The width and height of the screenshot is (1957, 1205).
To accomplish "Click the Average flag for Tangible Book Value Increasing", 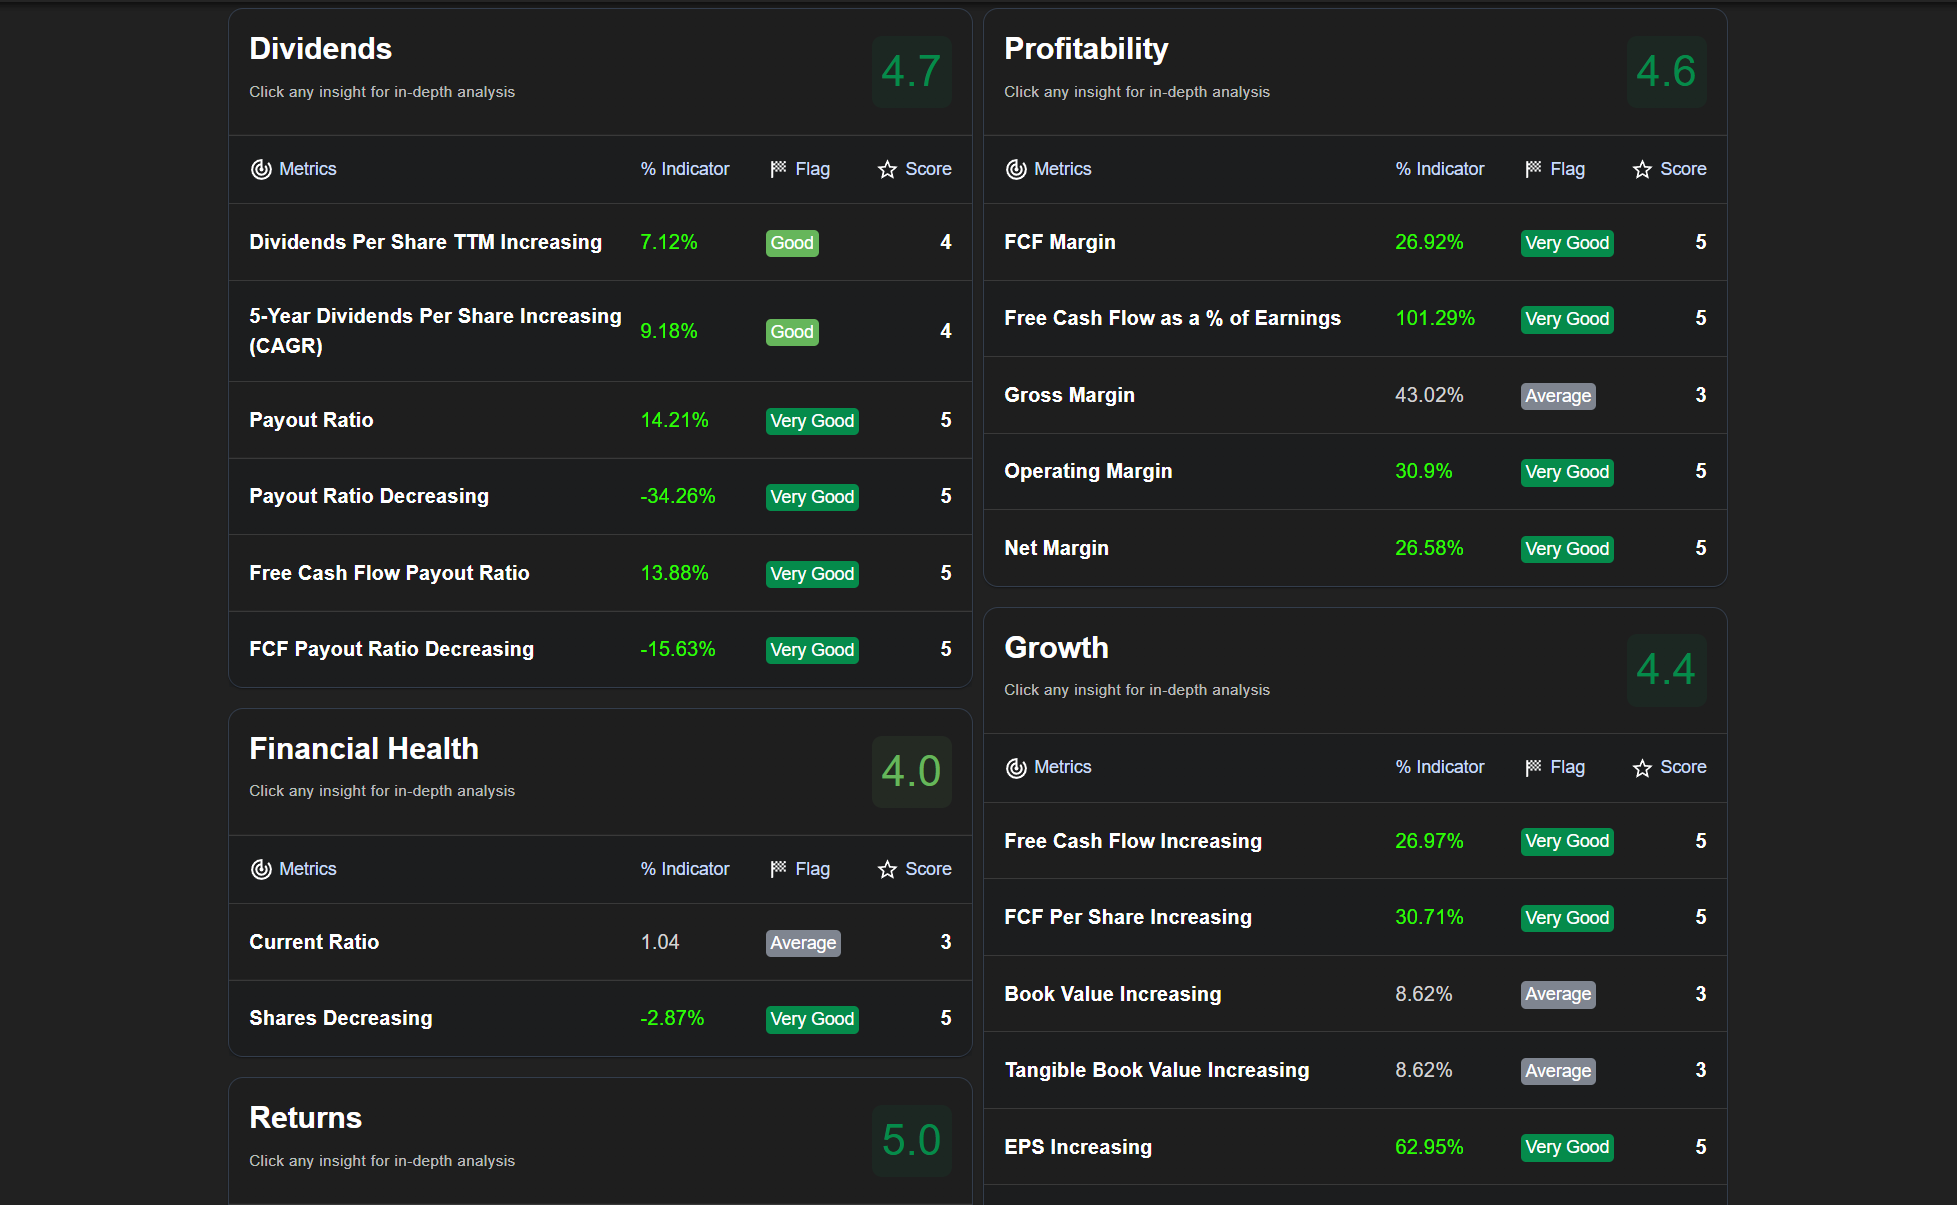I will click(1558, 1071).
